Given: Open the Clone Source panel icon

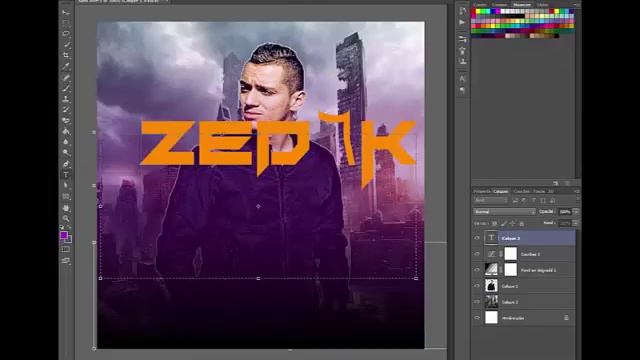Looking at the screenshot, I should [462, 61].
